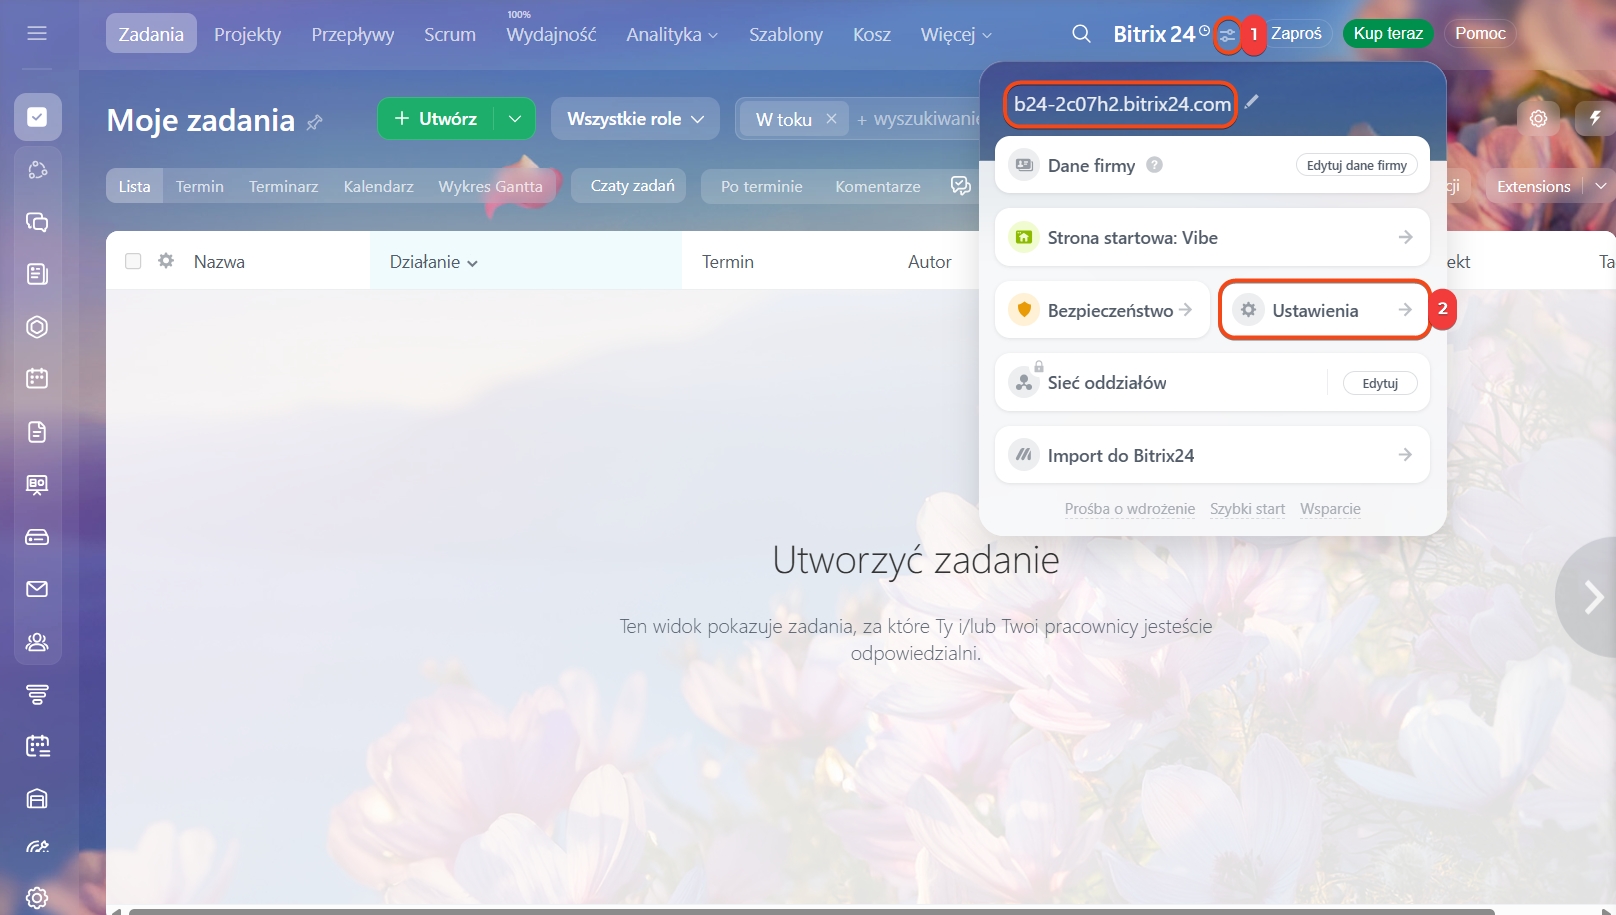
Task: Expand the Extensions dropdown arrow
Action: [x=1601, y=186]
